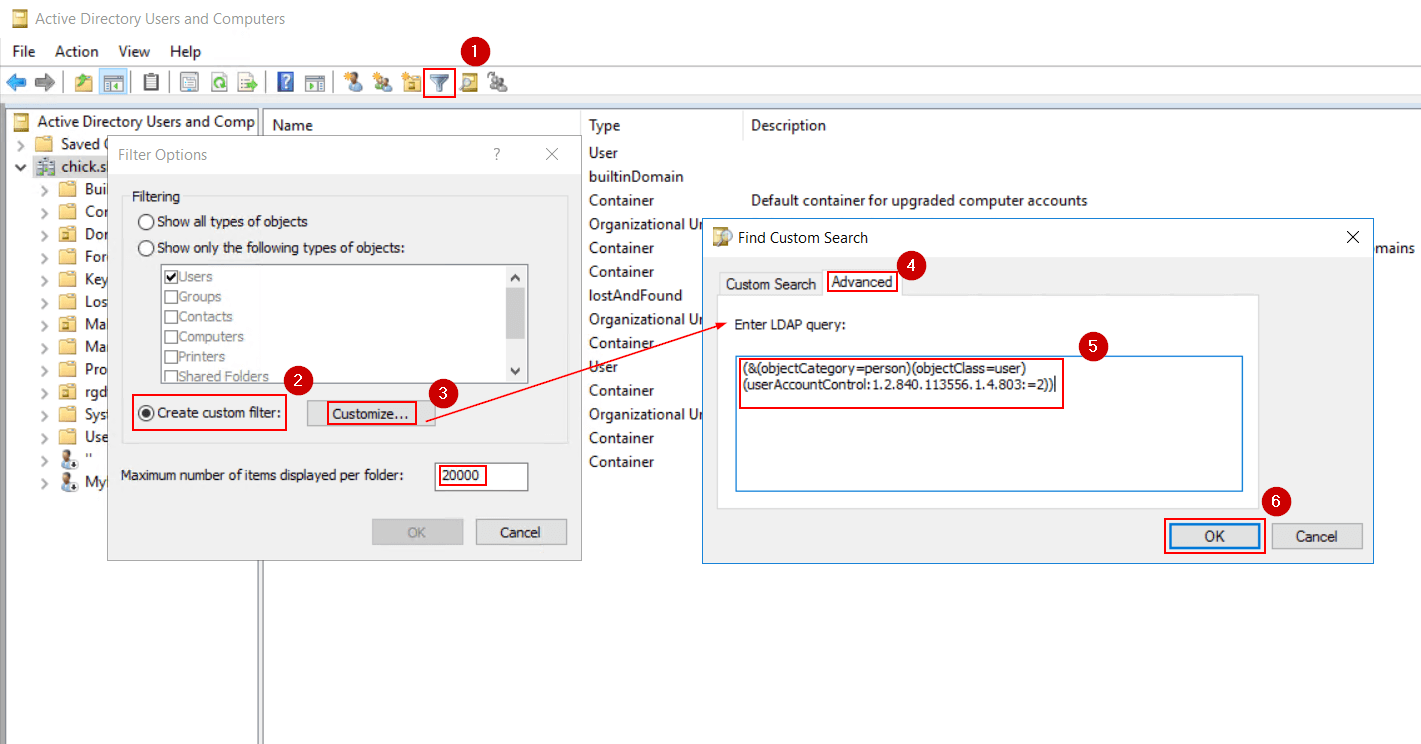Navigate back with the back arrow icon

tap(16, 81)
